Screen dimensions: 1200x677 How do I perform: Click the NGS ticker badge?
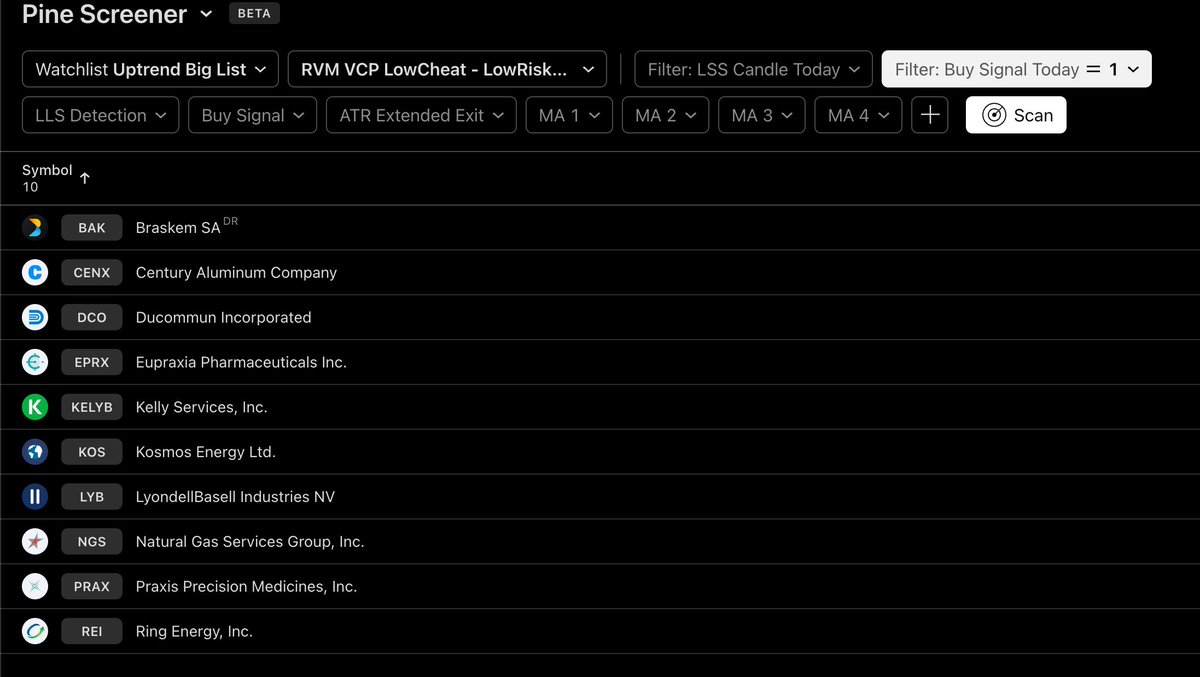(x=92, y=542)
